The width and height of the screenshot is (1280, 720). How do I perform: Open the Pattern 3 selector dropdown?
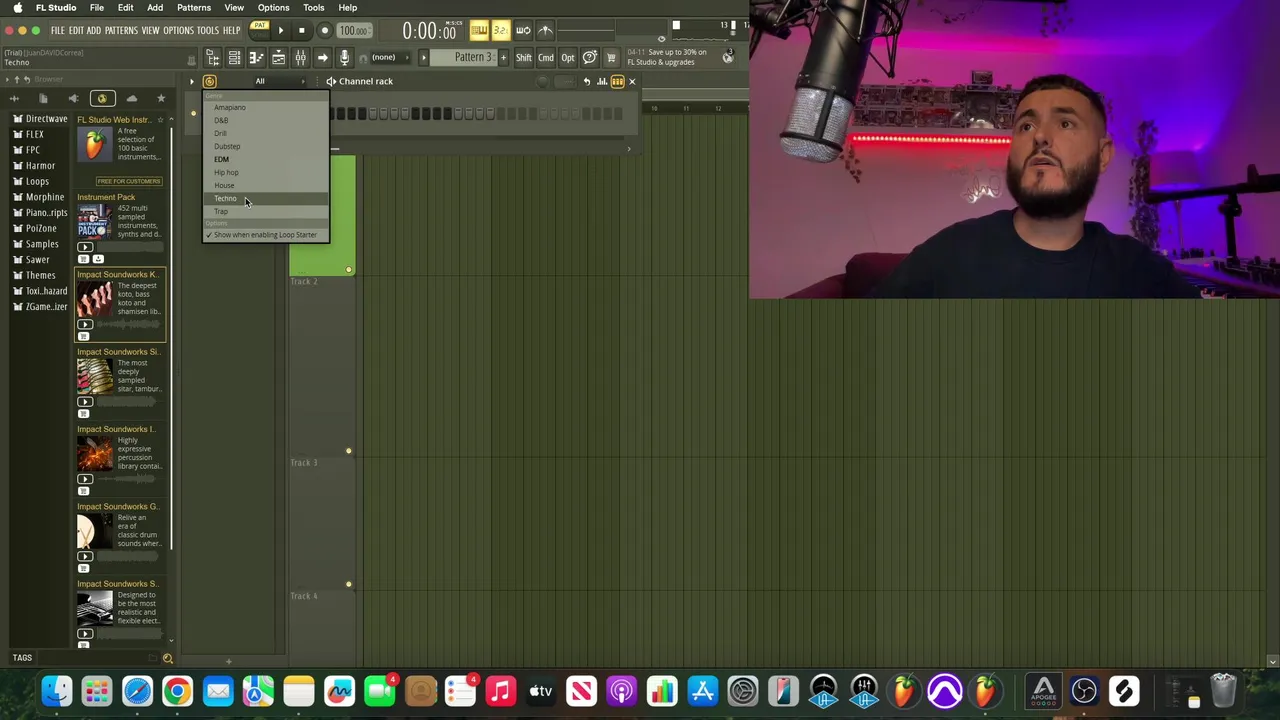tap(464, 58)
